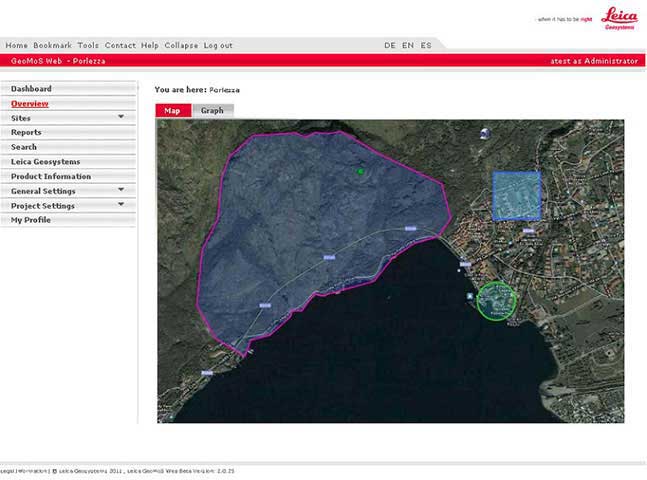Viewport: 647px width, 480px height.
Task: Open My Profile in the sidebar
Action: (68, 220)
